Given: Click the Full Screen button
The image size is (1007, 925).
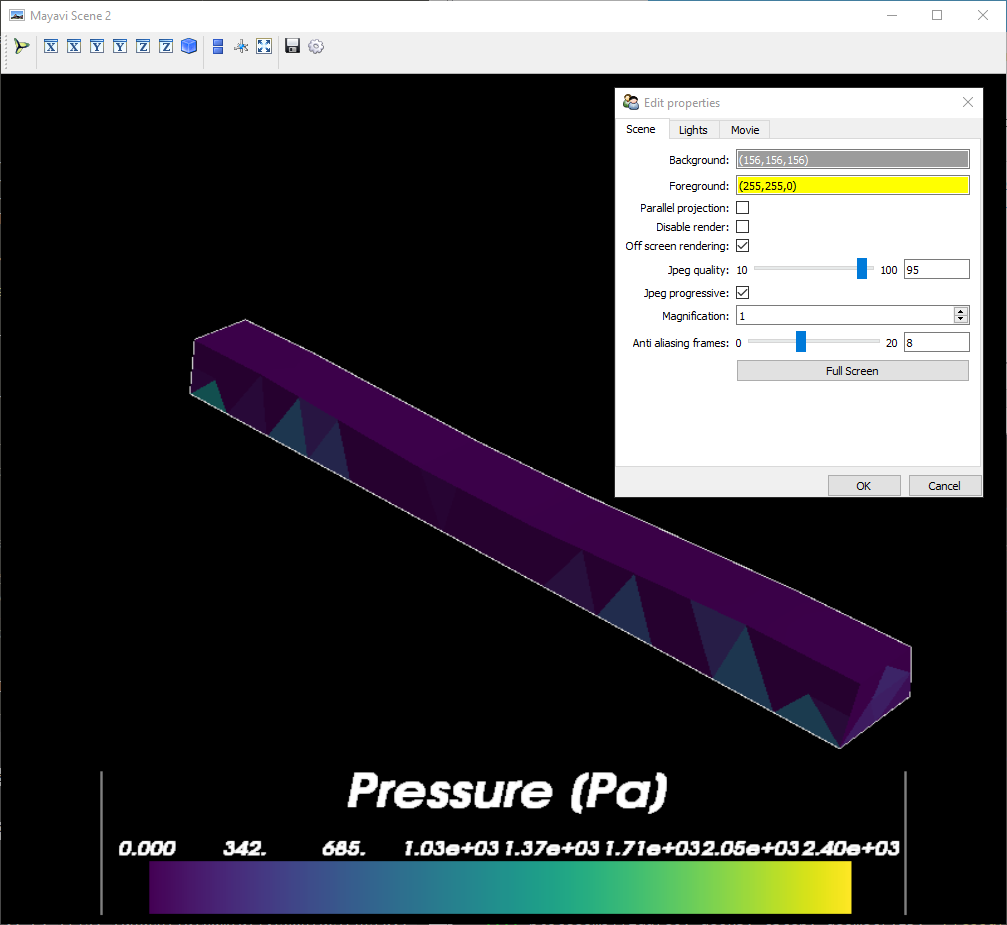Looking at the screenshot, I should [852, 370].
